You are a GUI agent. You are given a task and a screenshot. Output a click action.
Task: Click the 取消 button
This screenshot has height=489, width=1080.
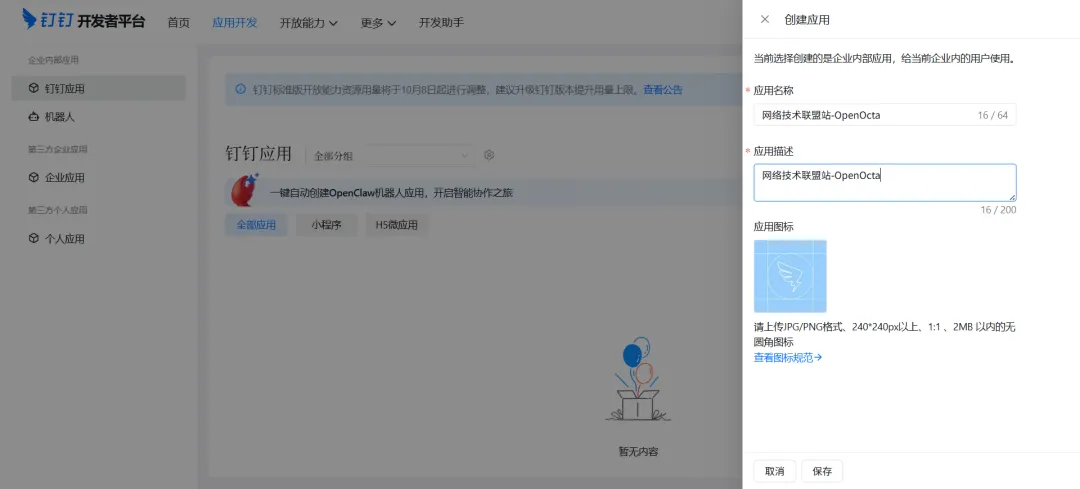[x=775, y=471]
